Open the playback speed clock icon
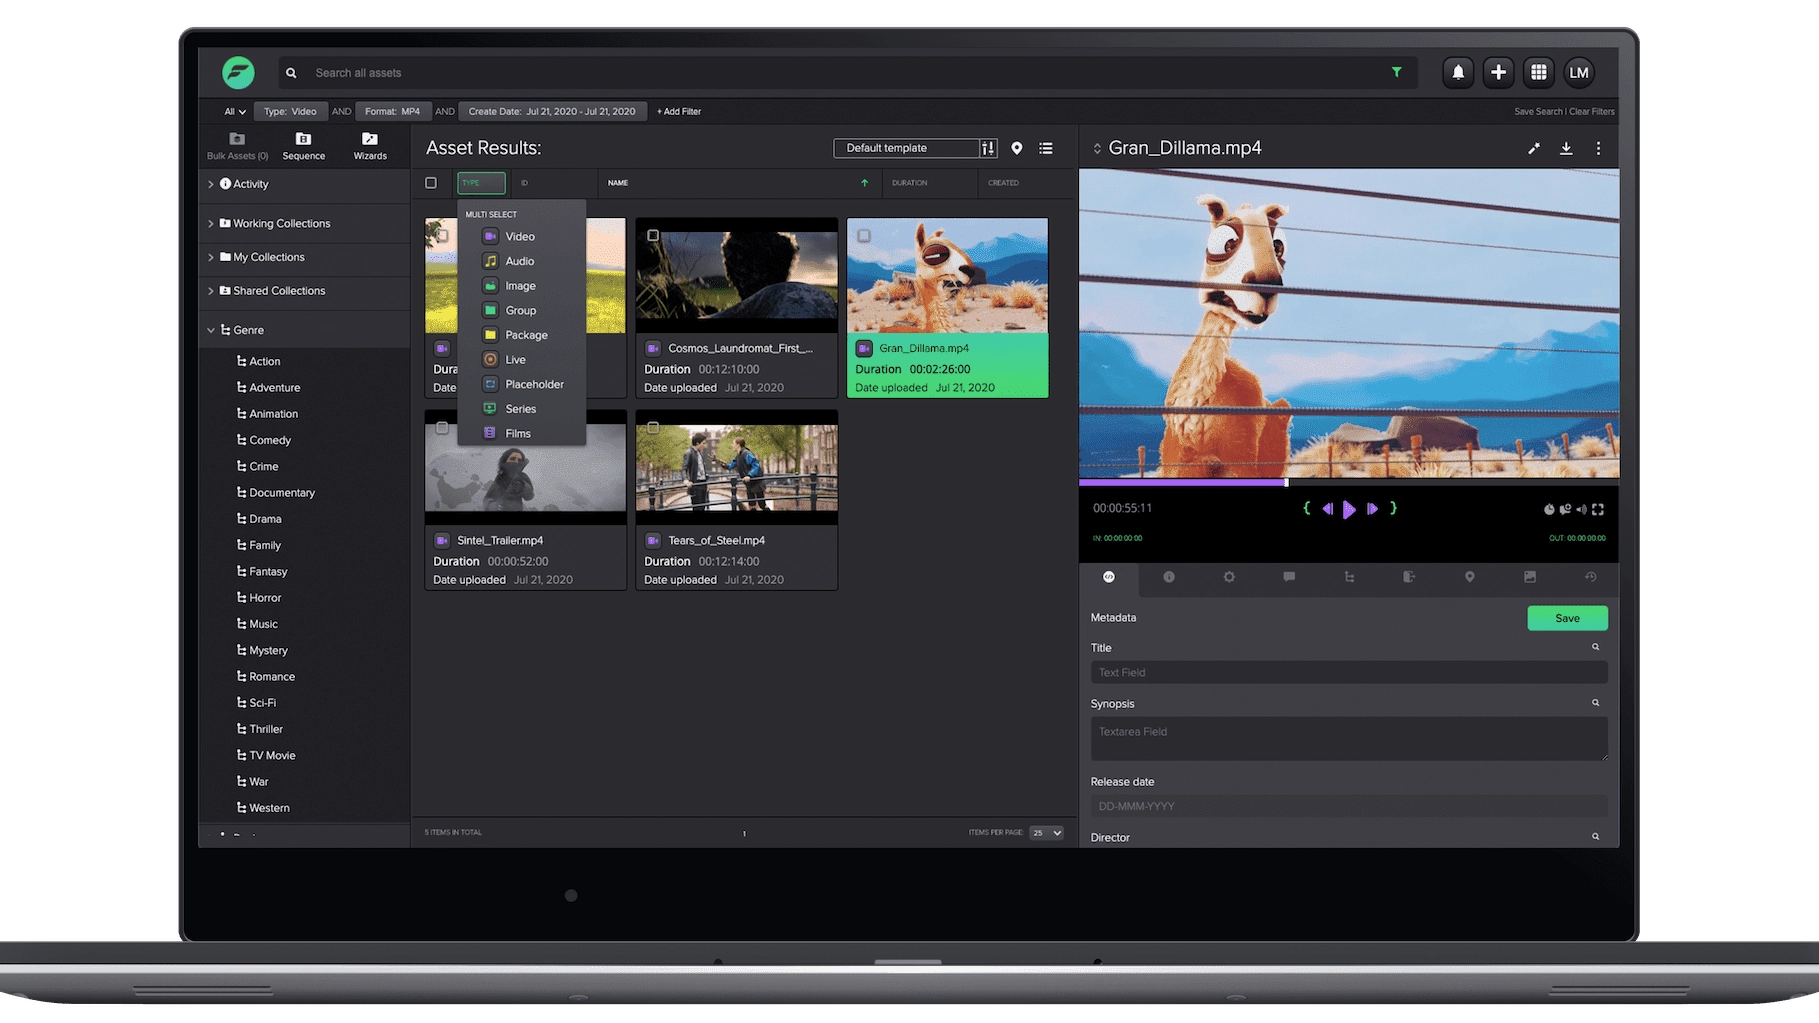 point(1549,510)
